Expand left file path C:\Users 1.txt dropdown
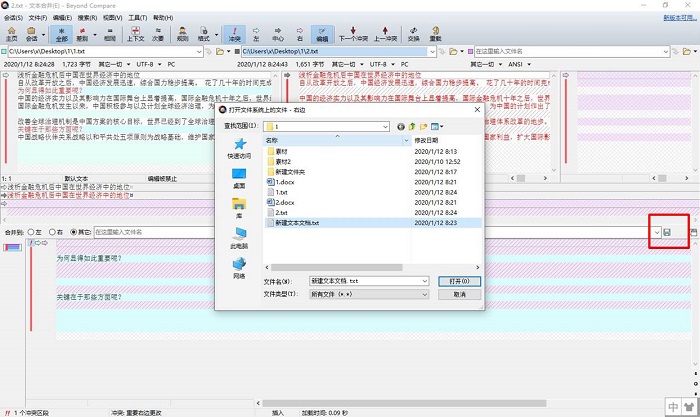 tap(199, 52)
